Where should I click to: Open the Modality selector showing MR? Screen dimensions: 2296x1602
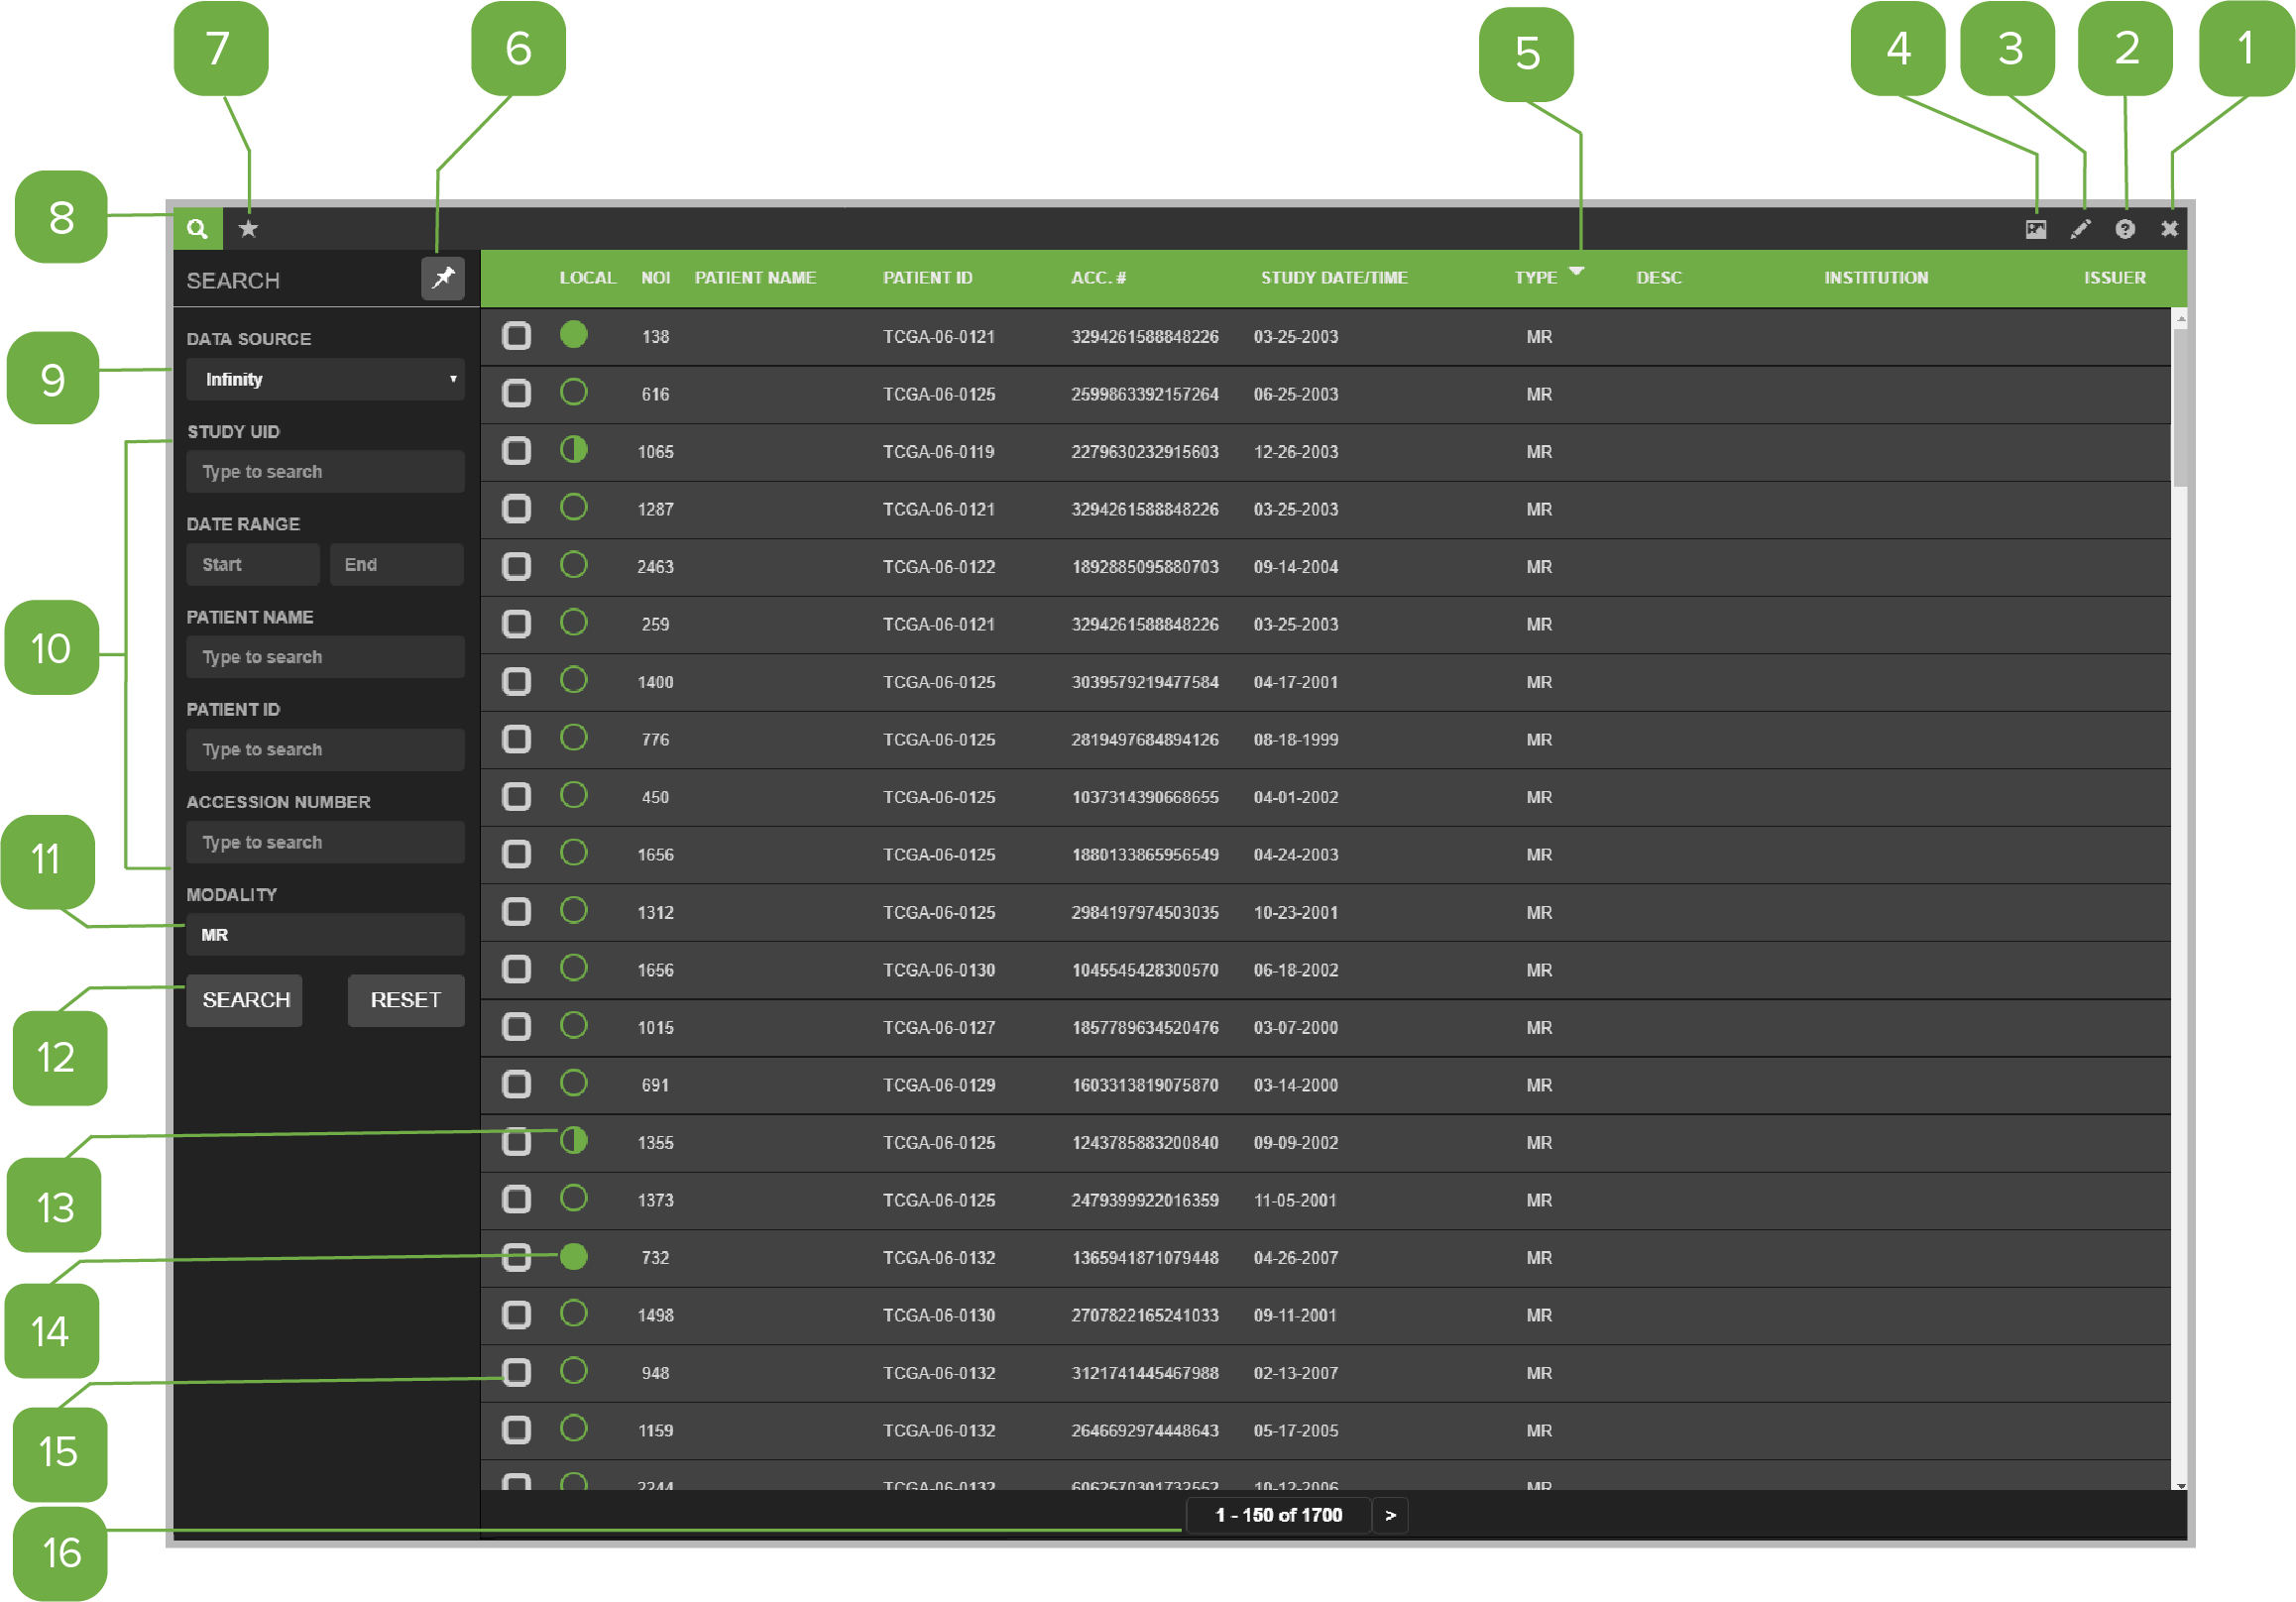coord(325,934)
